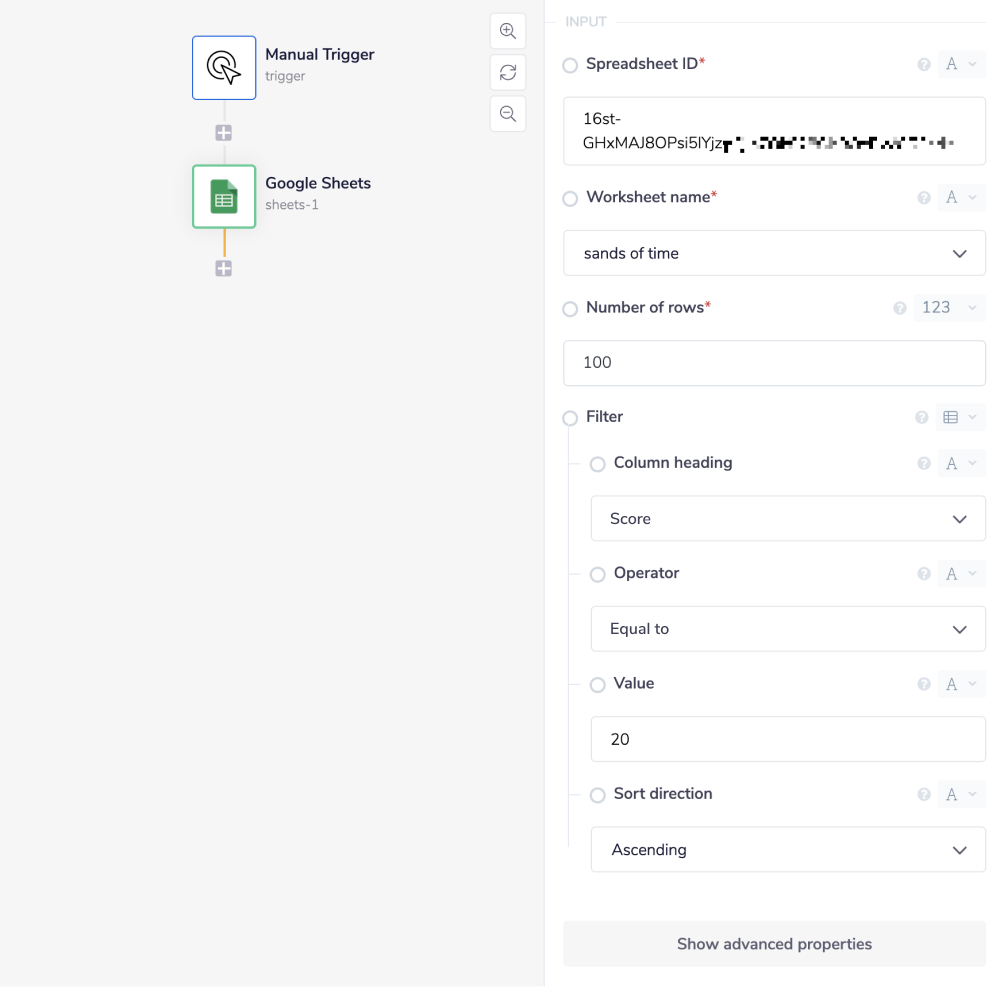Select the zoom in icon on canvas
The height and width of the screenshot is (987, 1000).
coord(507,31)
